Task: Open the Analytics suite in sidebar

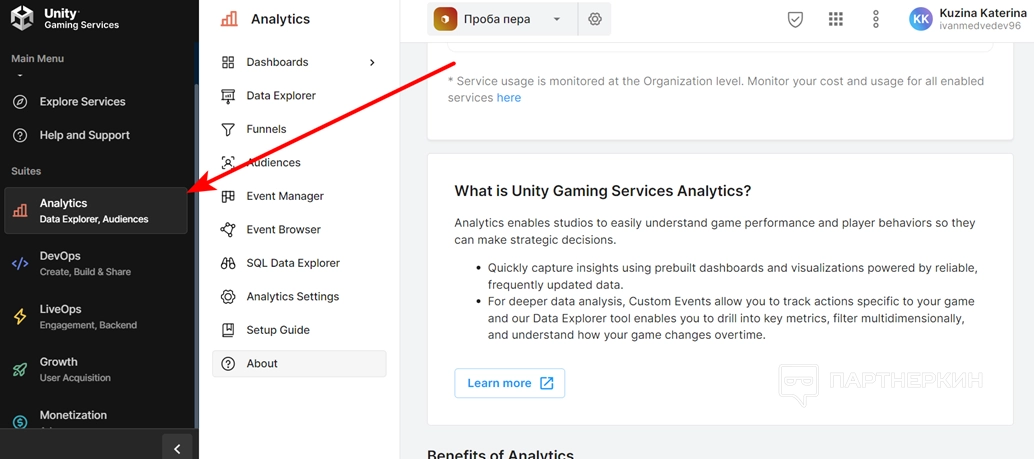Action: tap(96, 210)
